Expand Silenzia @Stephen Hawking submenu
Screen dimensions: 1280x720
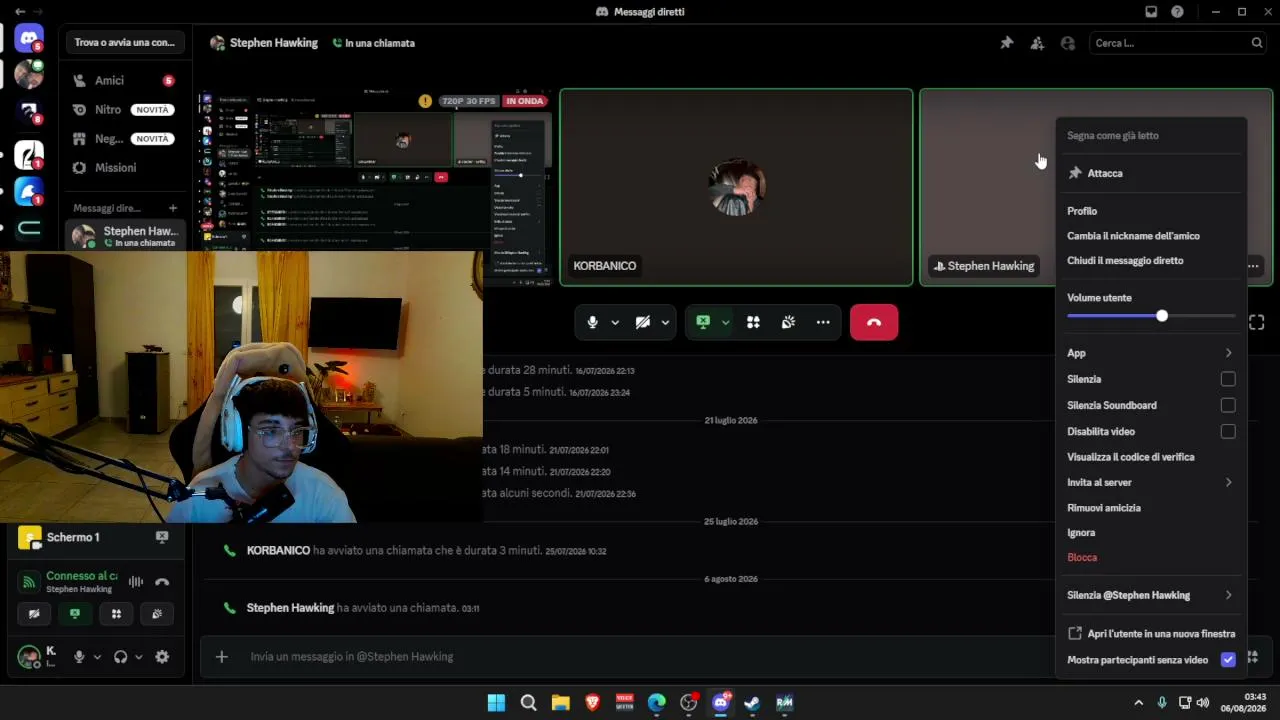click(1151, 595)
